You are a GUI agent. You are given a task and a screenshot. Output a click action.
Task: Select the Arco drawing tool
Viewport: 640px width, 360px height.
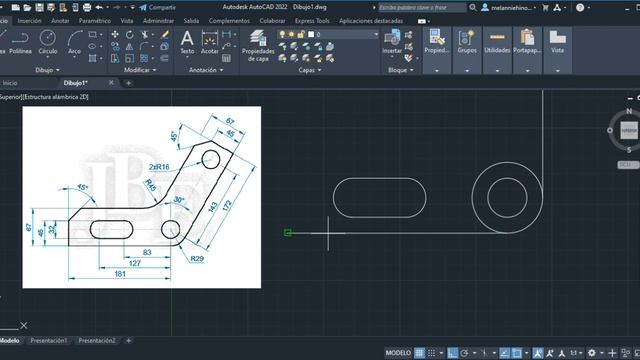pos(74,42)
